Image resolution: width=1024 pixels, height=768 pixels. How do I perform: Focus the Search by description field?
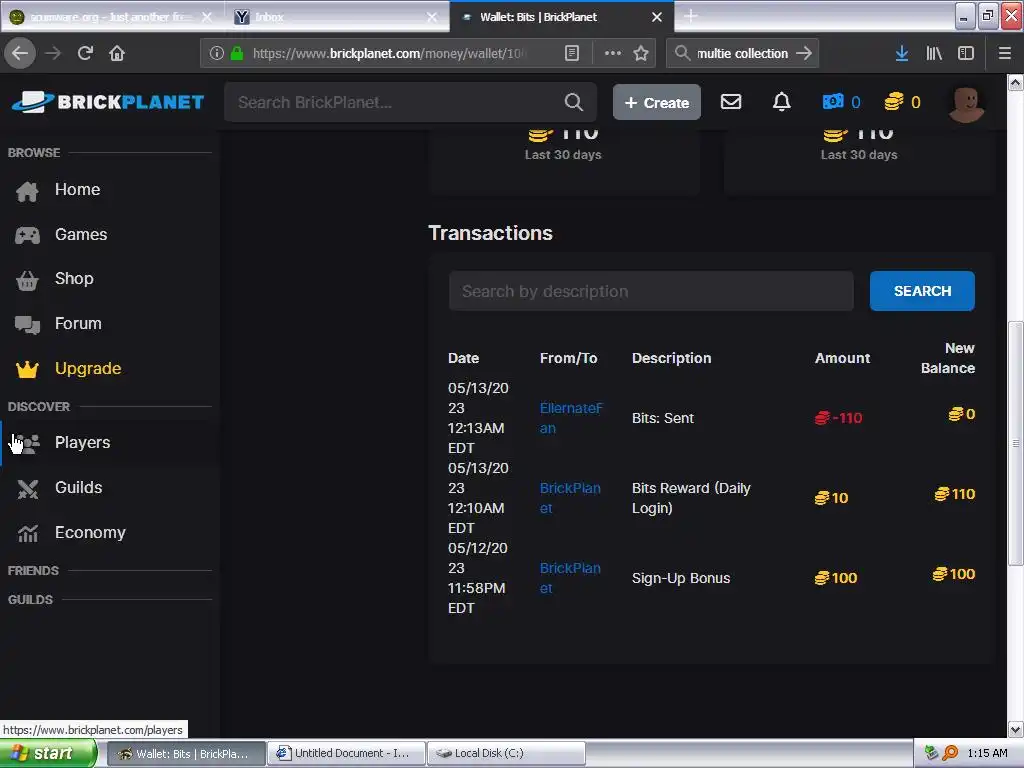click(x=651, y=291)
